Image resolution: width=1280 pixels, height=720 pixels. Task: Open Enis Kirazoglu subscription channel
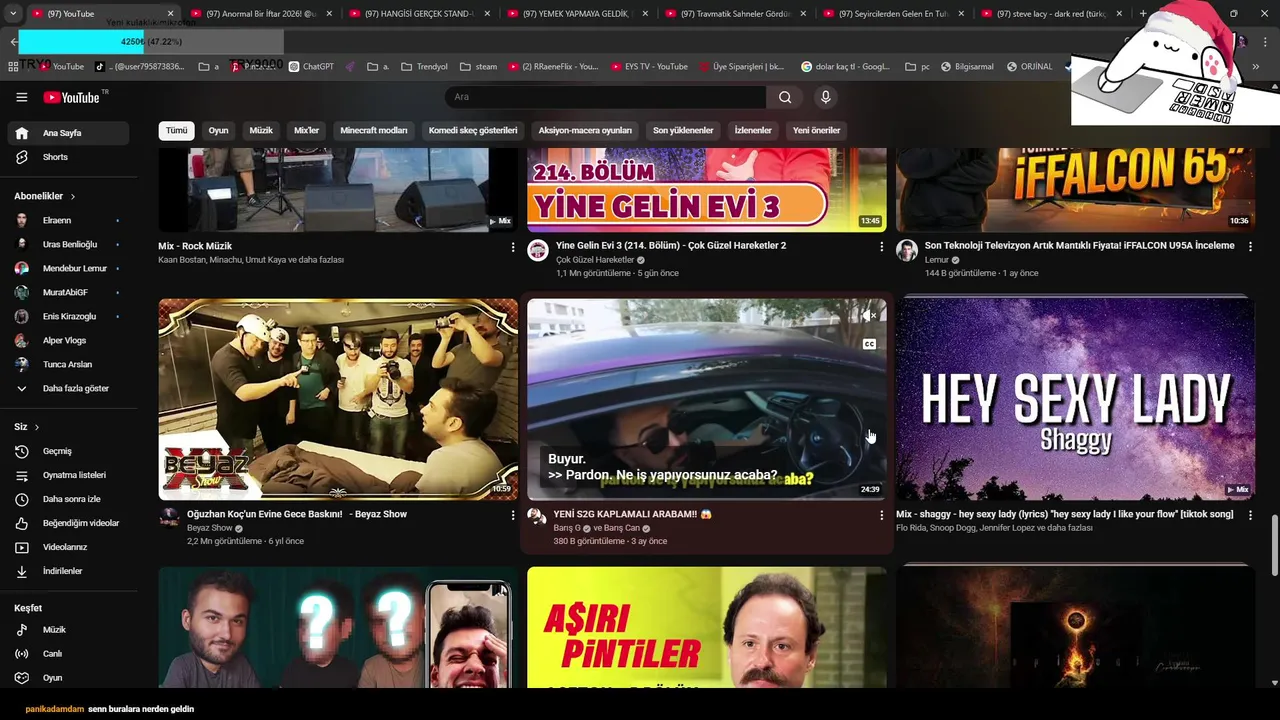[x=68, y=316]
